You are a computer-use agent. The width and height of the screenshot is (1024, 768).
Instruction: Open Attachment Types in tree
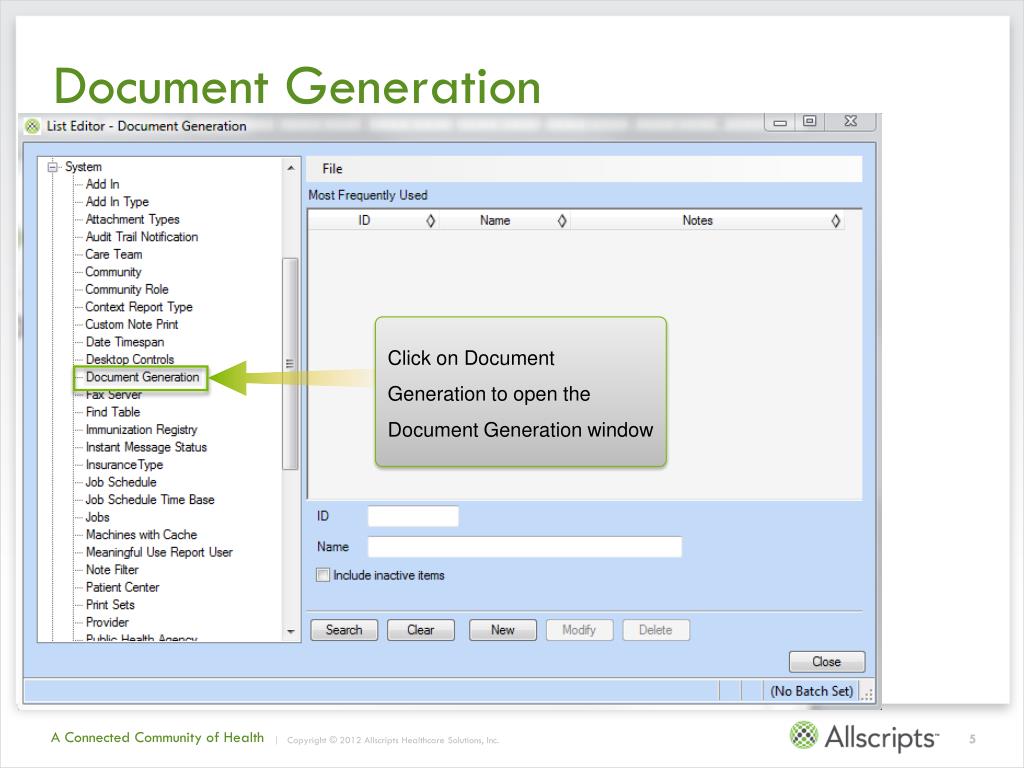133,219
